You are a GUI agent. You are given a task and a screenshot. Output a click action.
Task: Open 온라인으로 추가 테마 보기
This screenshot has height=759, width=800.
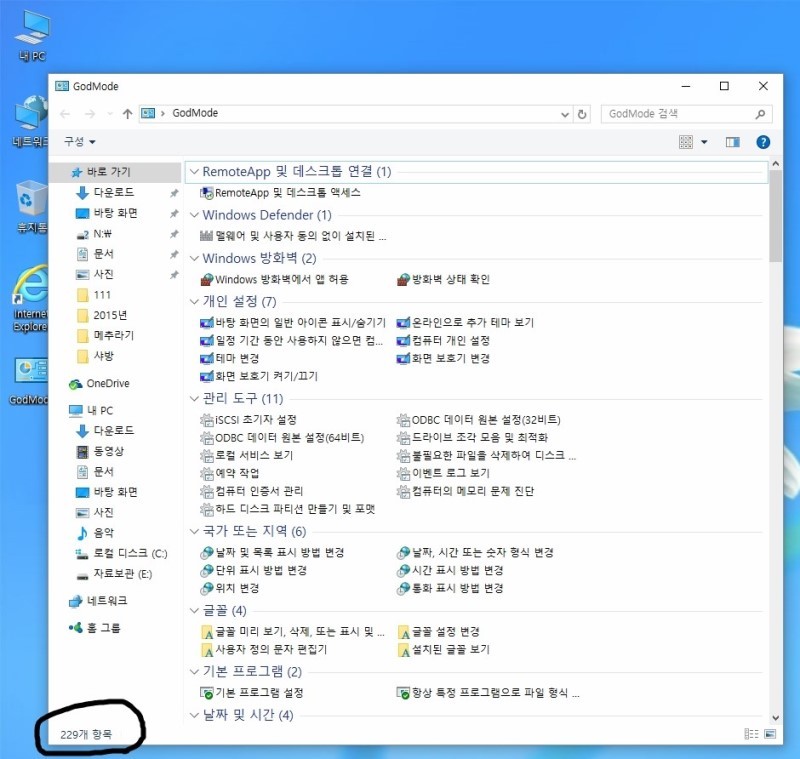[465, 322]
